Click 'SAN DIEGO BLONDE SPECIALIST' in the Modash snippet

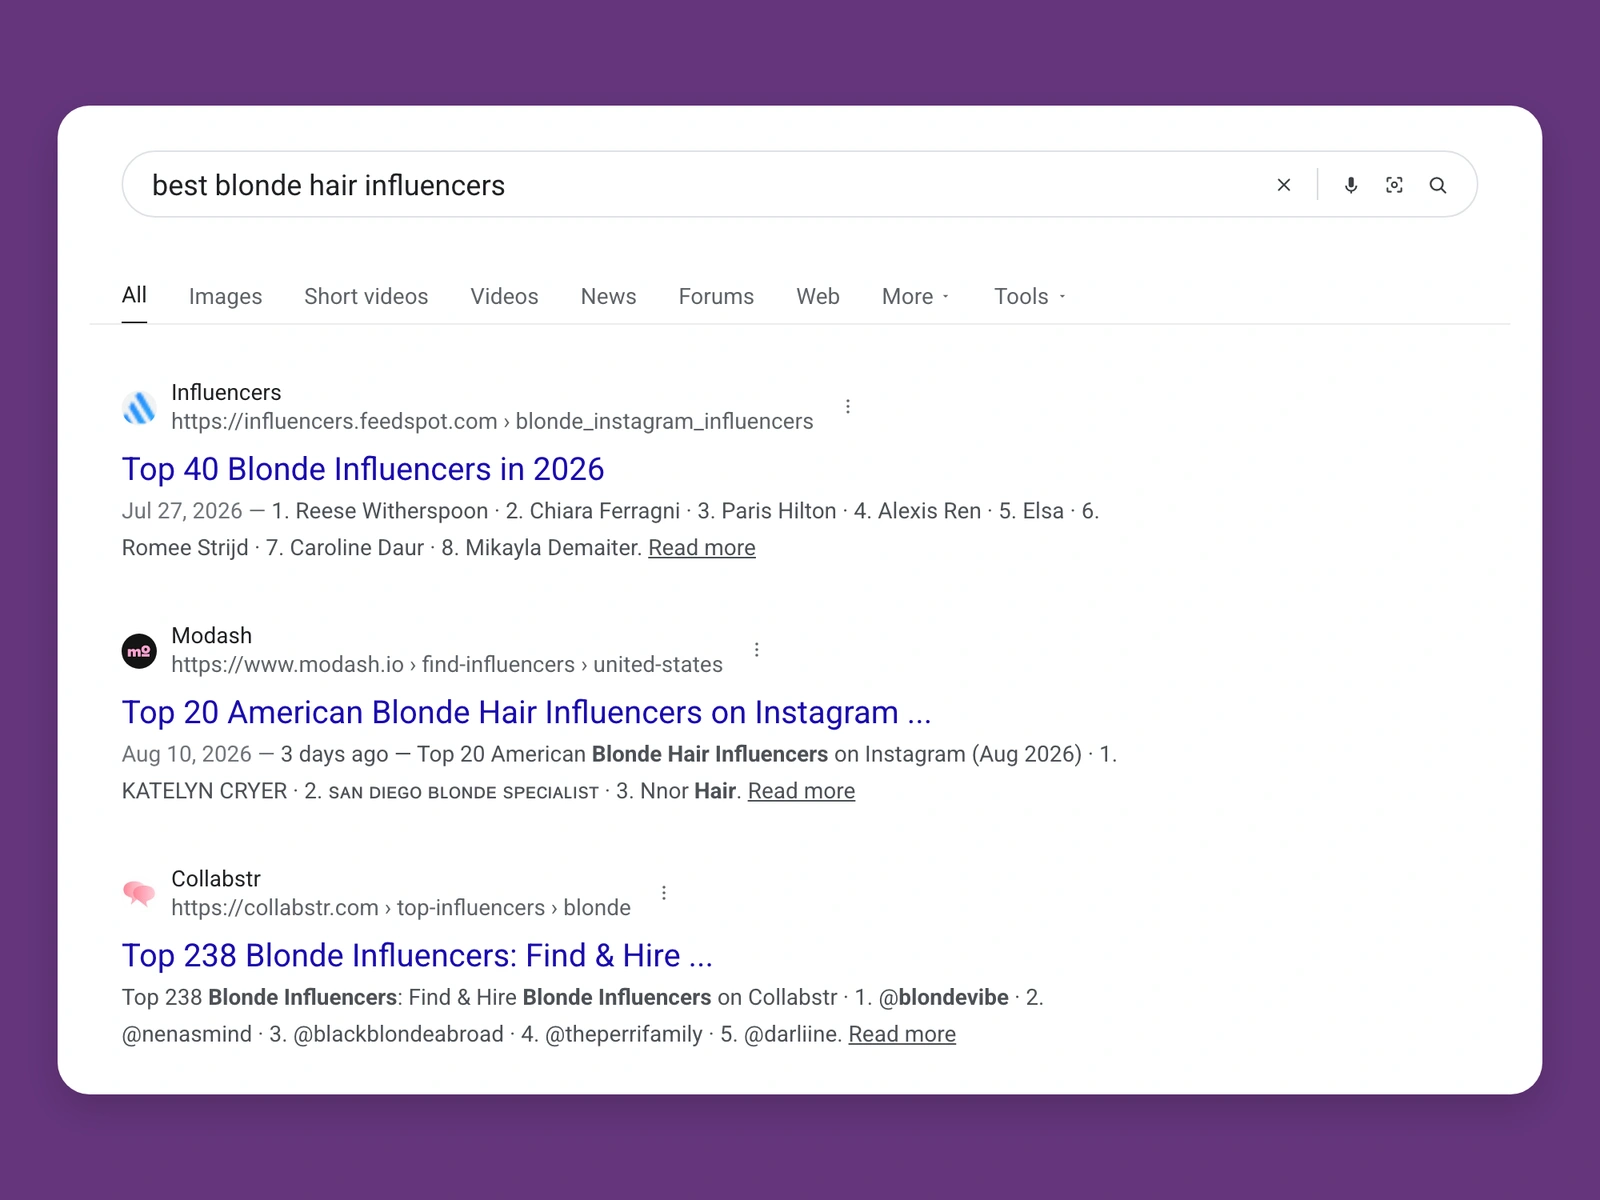click(463, 792)
